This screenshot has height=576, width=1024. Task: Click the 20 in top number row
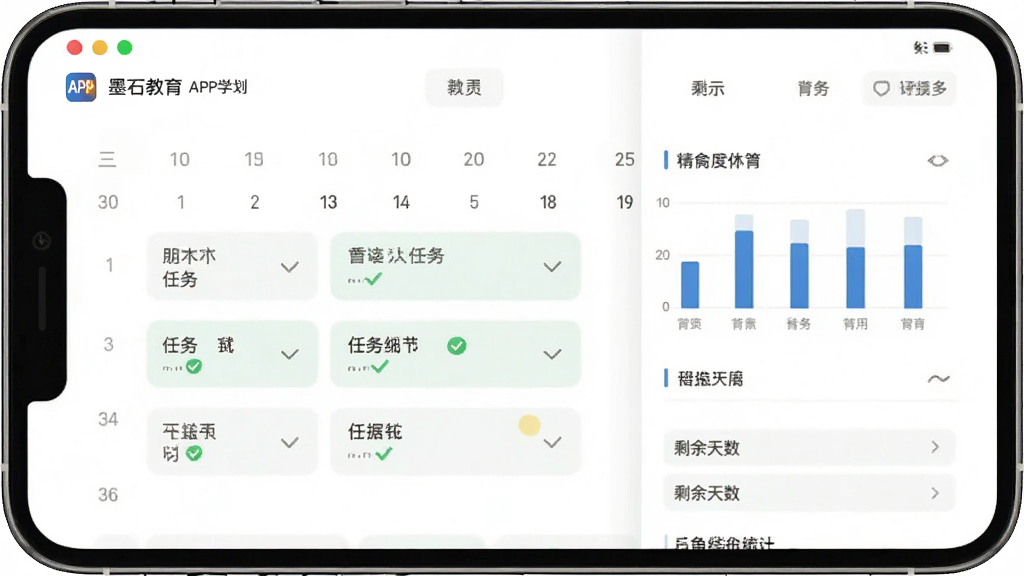tap(473, 159)
